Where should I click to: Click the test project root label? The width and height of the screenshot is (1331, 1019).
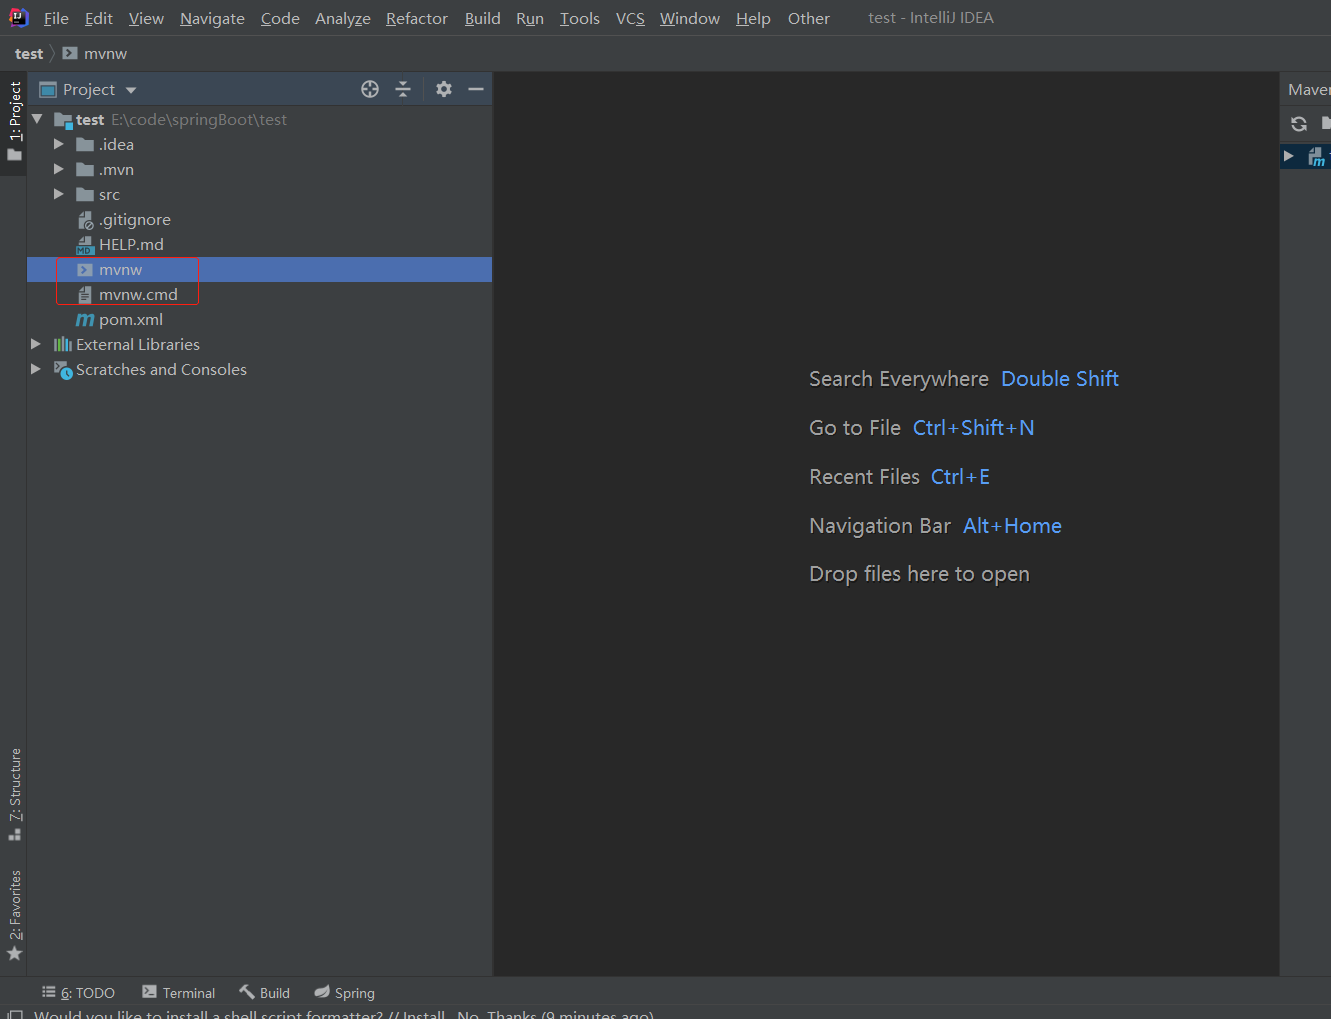click(90, 119)
